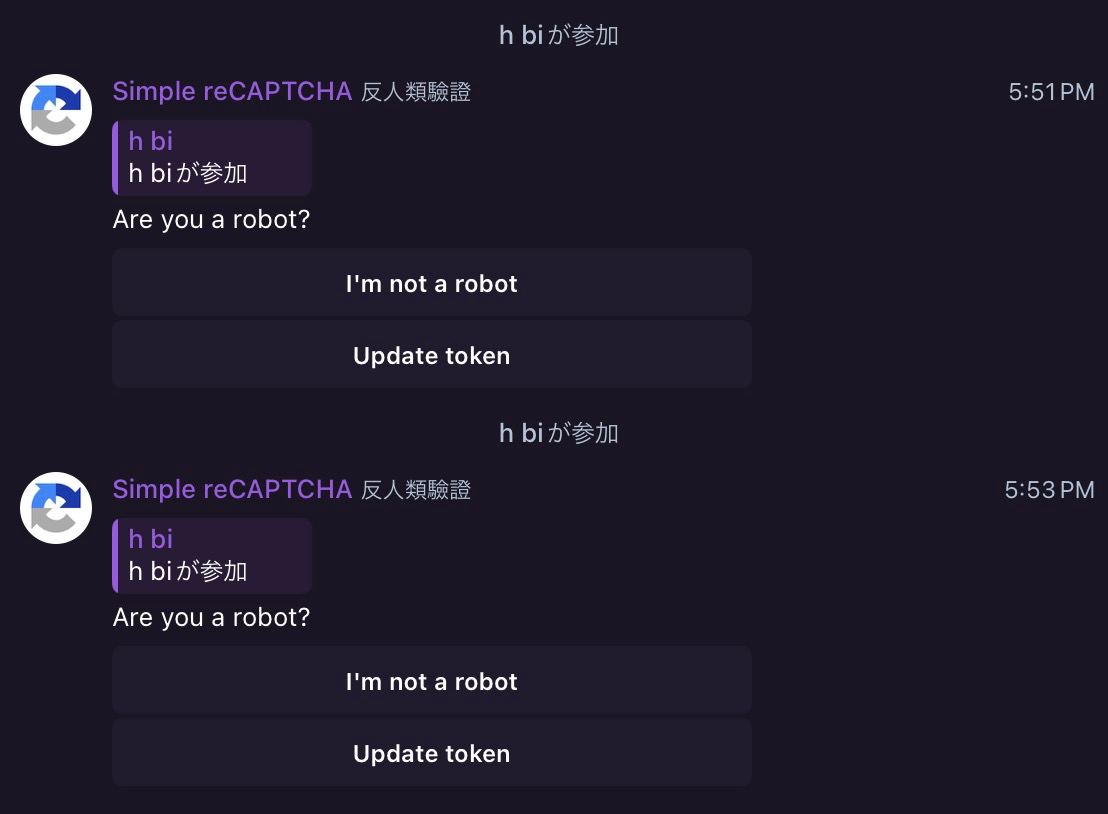
Task: Select the "h biが参加" join notice above the 5:51 PM message
Action: coord(558,35)
